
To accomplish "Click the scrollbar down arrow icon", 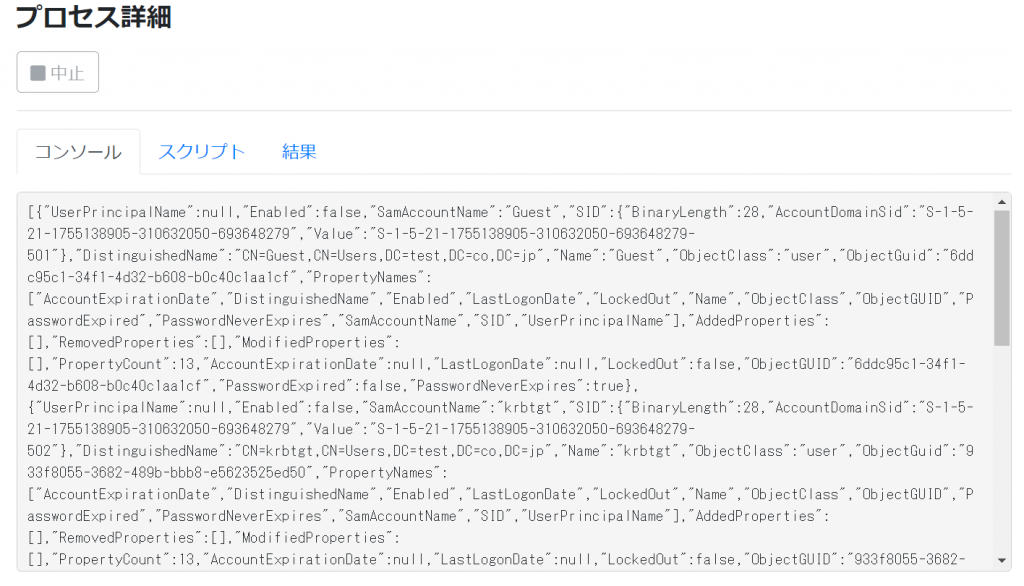I will [x=1003, y=563].
